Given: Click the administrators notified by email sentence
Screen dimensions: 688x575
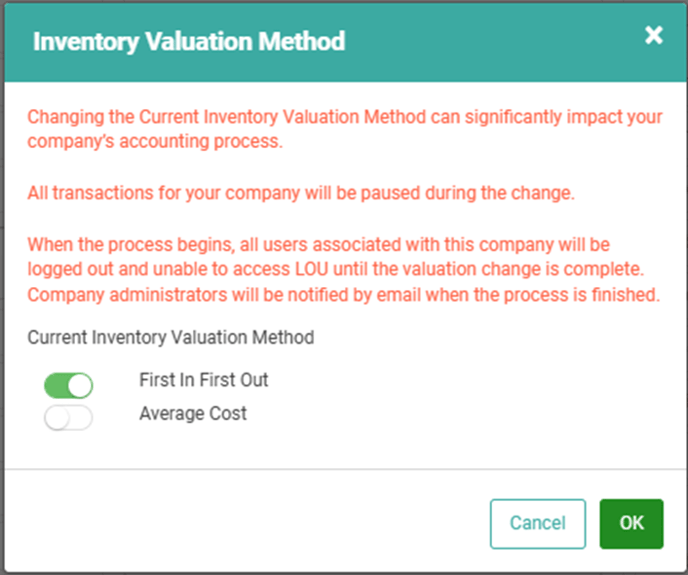Looking at the screenshot, I should click(x=344, y=295).
